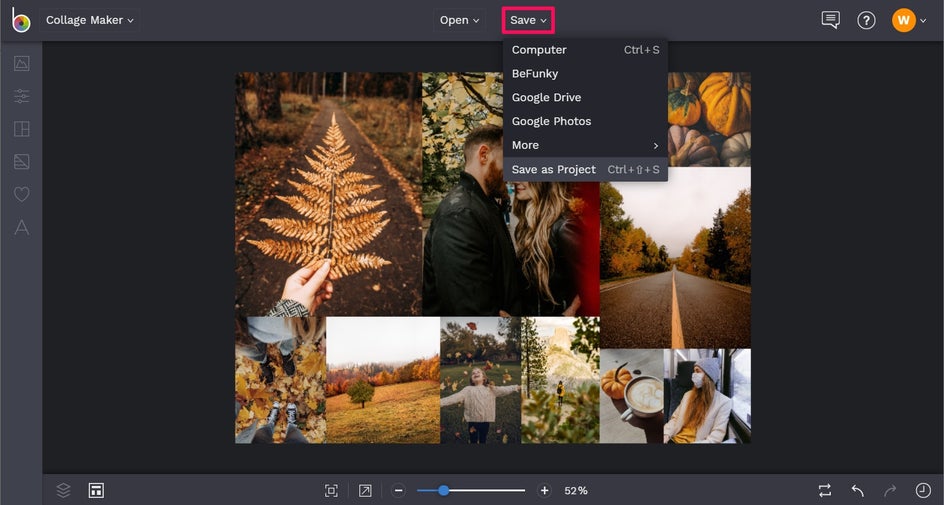Select the feet in leaves photo
Screen dimensions: 944x505
click(280, 380)
